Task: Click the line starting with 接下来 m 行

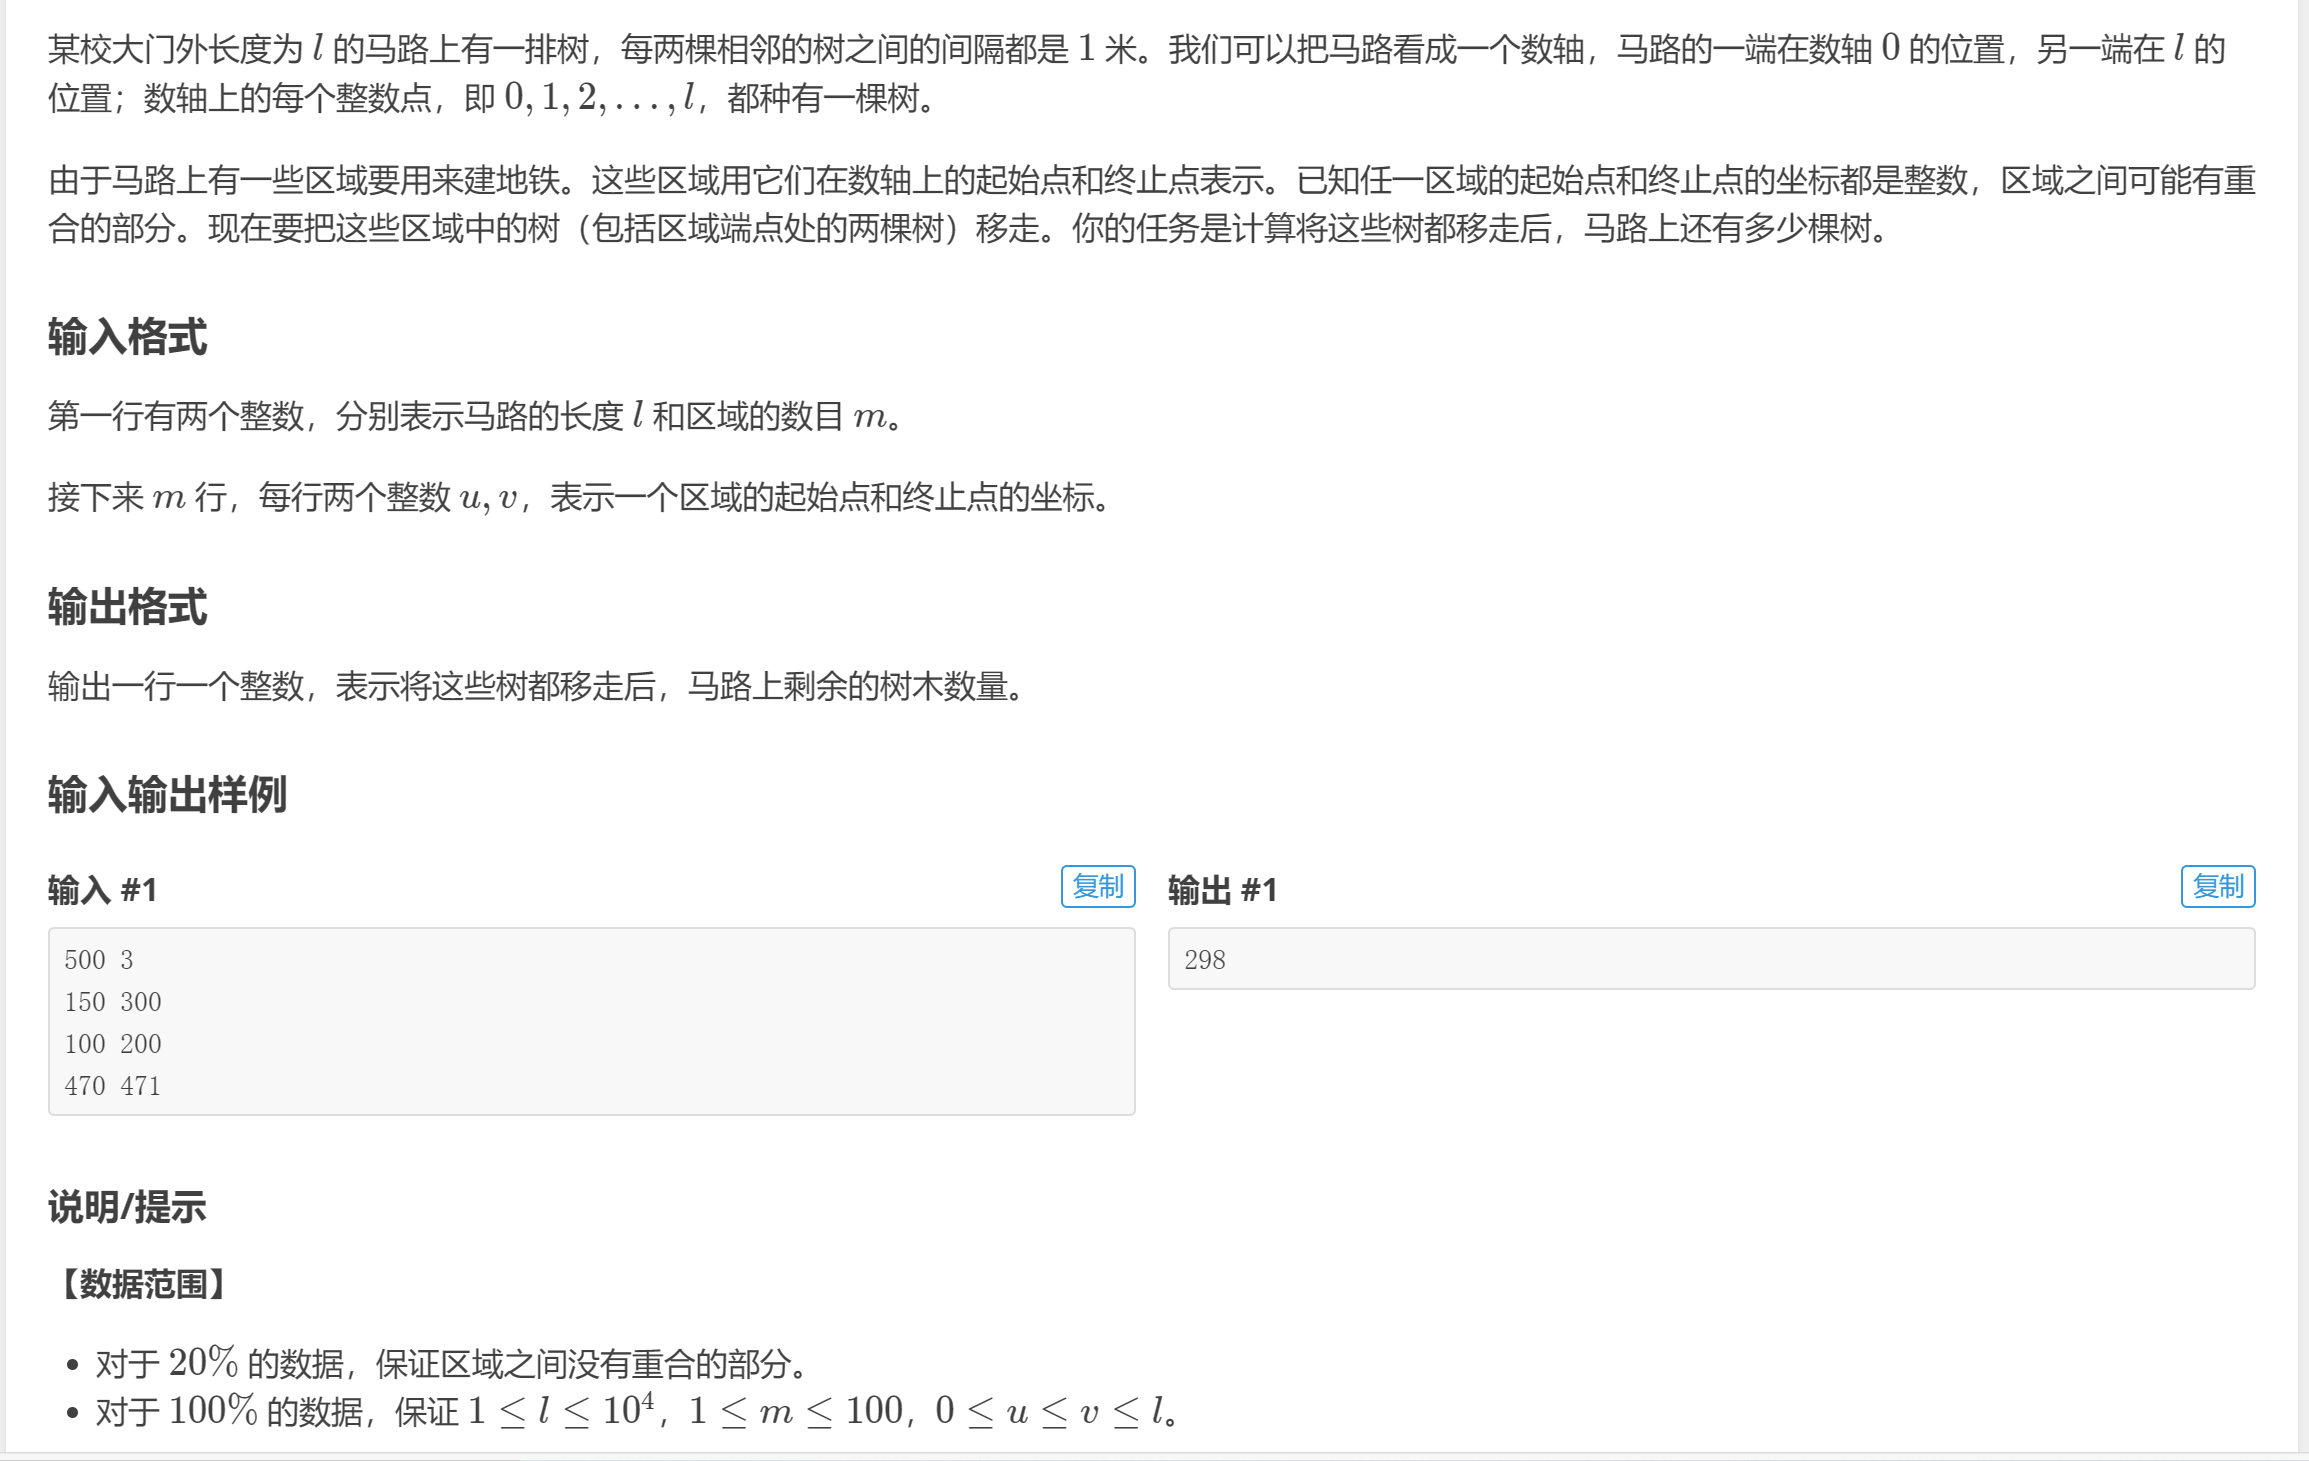Action: [581, 497]
